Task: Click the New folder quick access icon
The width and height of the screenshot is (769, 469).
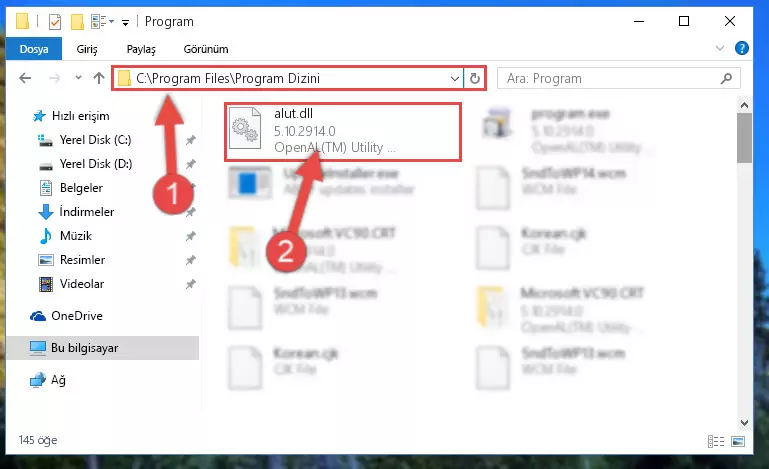Action: [x=77, y=22]
